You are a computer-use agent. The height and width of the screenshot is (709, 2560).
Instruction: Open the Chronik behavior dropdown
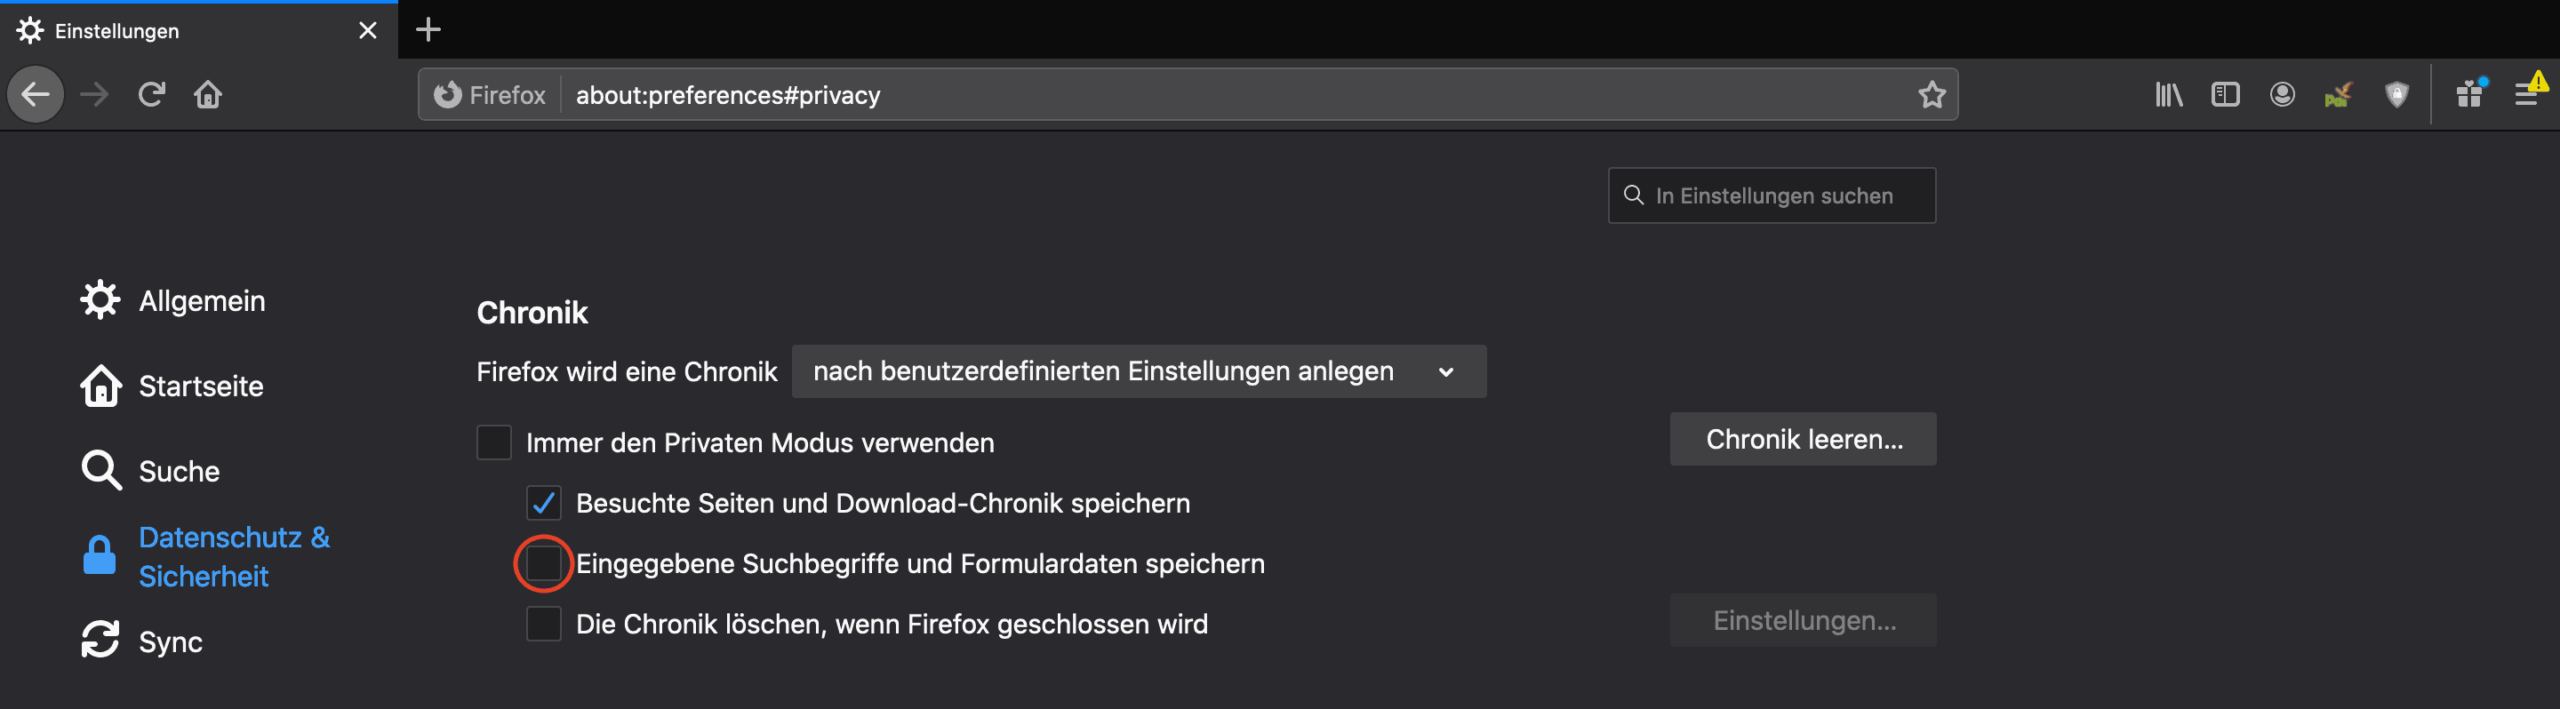(x=1138, y=371)
